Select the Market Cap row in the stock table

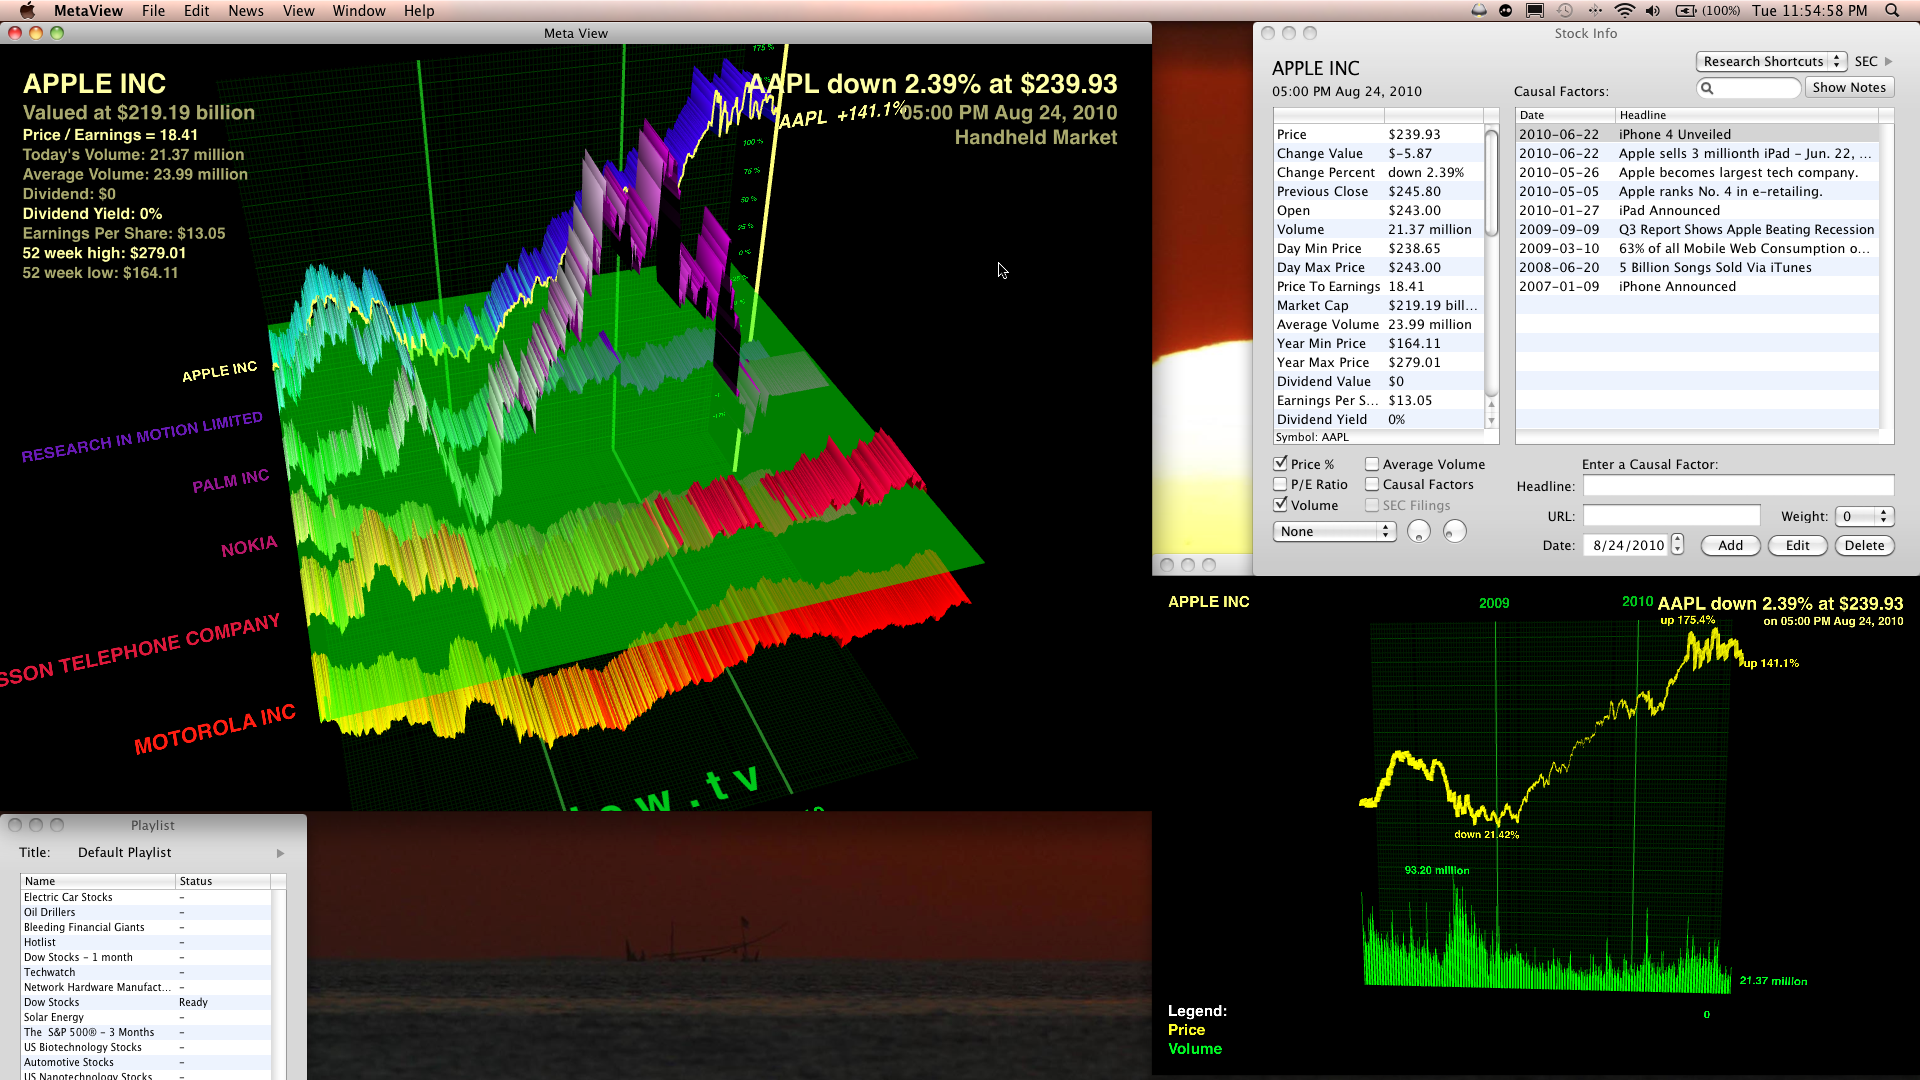point(1378,306)
